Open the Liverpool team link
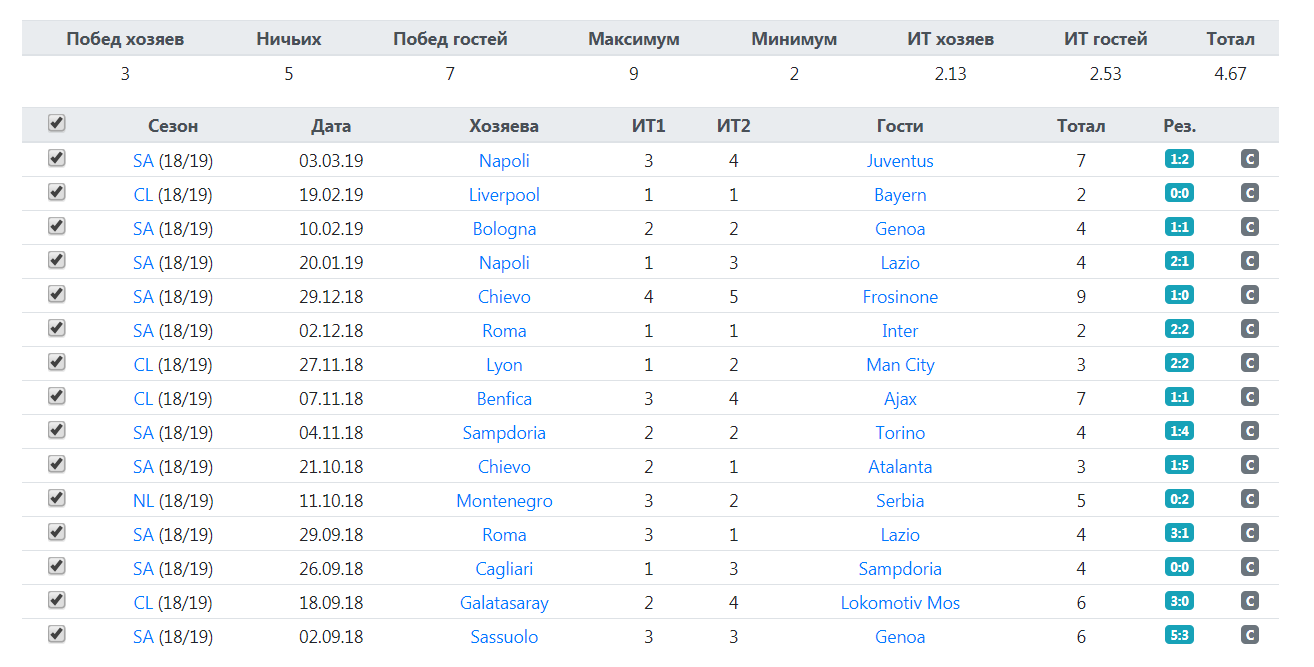Image resolution: width=1314 pixels, height=667 pixels. pos(504,195)
